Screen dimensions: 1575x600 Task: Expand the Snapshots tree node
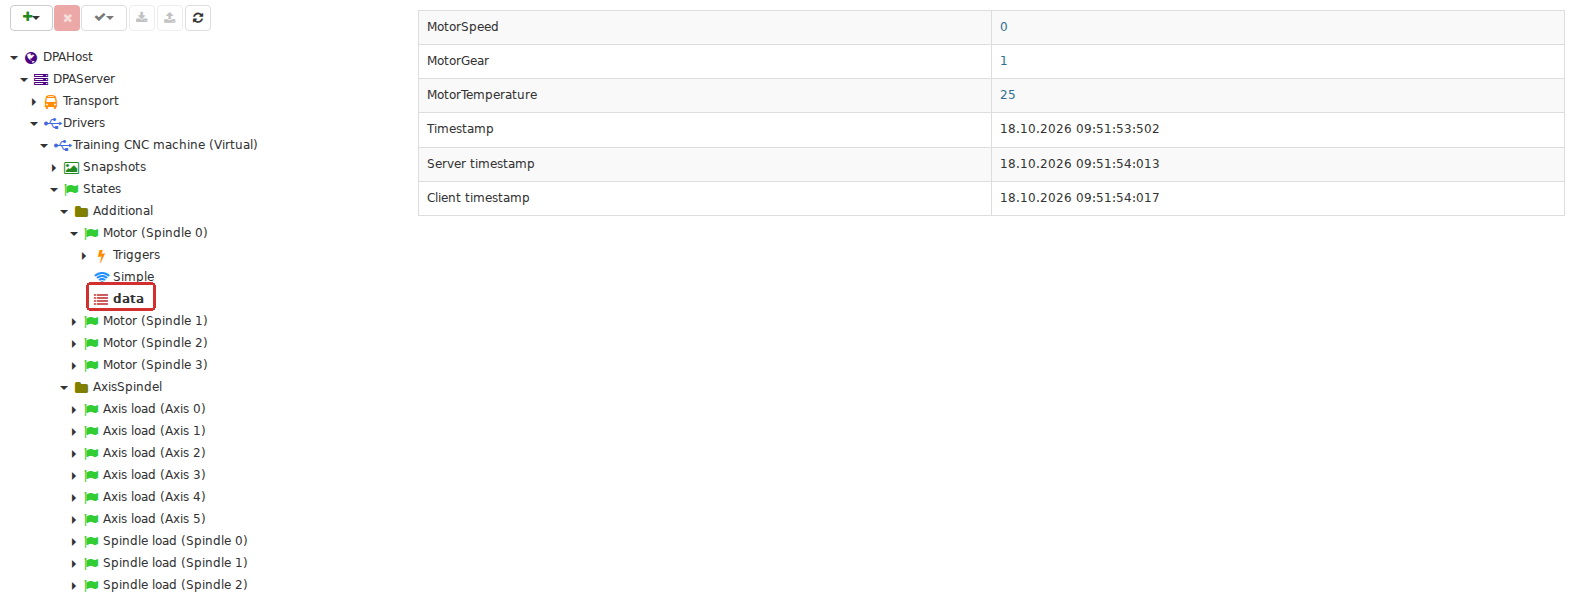[54, 168]
